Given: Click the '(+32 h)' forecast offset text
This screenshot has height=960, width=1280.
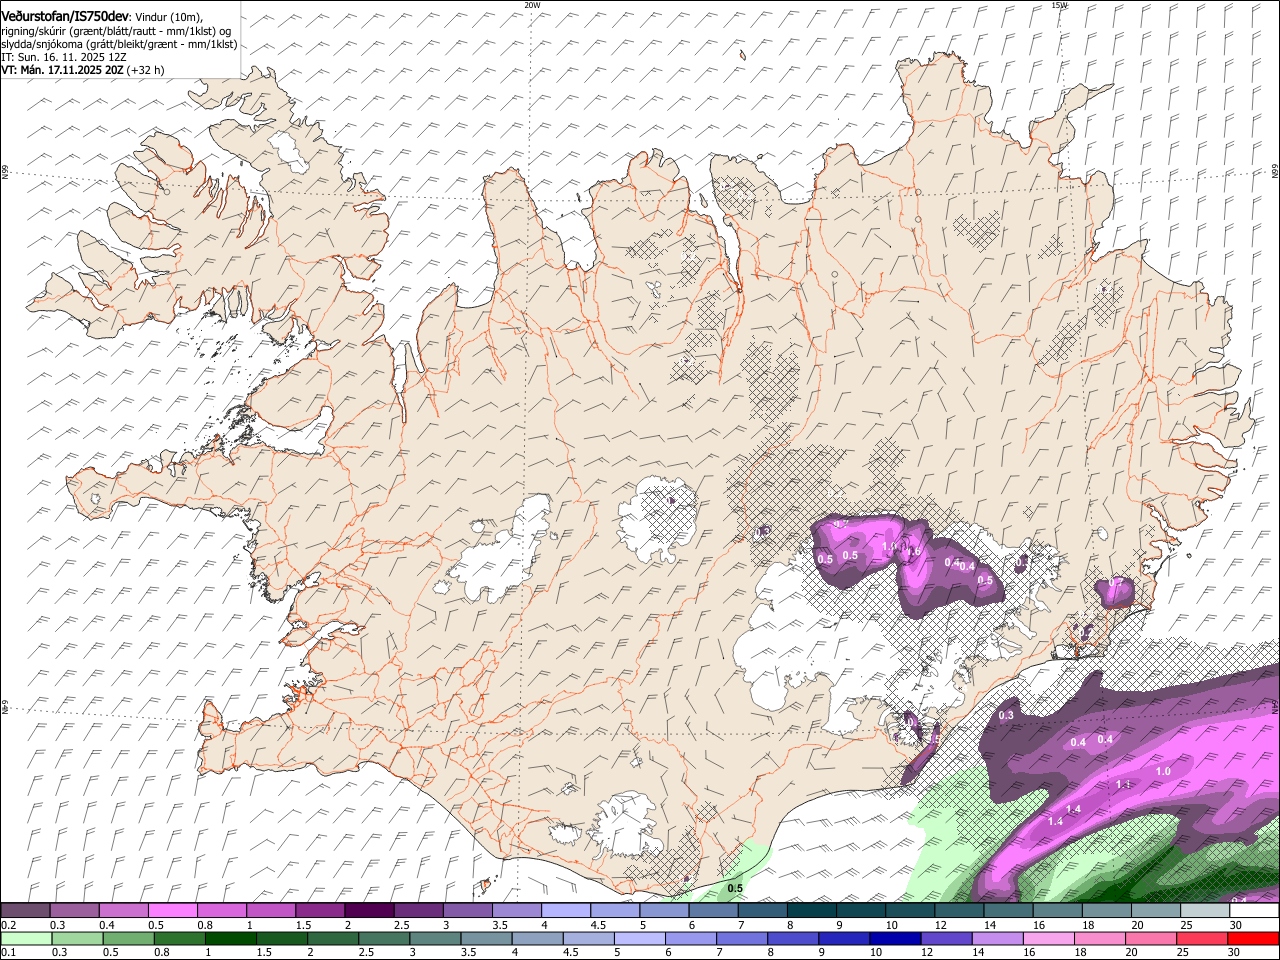Looking at the screenshot, I should (x=146, y=70).
